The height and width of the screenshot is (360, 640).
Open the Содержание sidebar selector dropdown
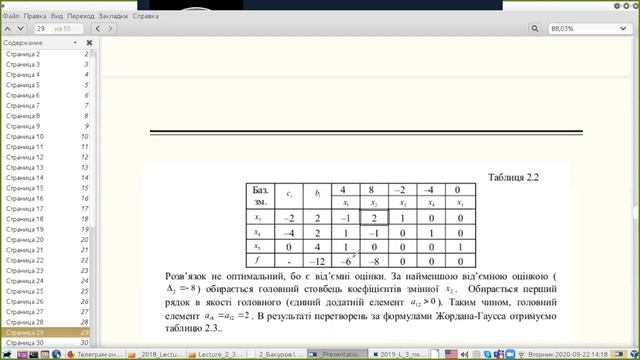point(75,43)
